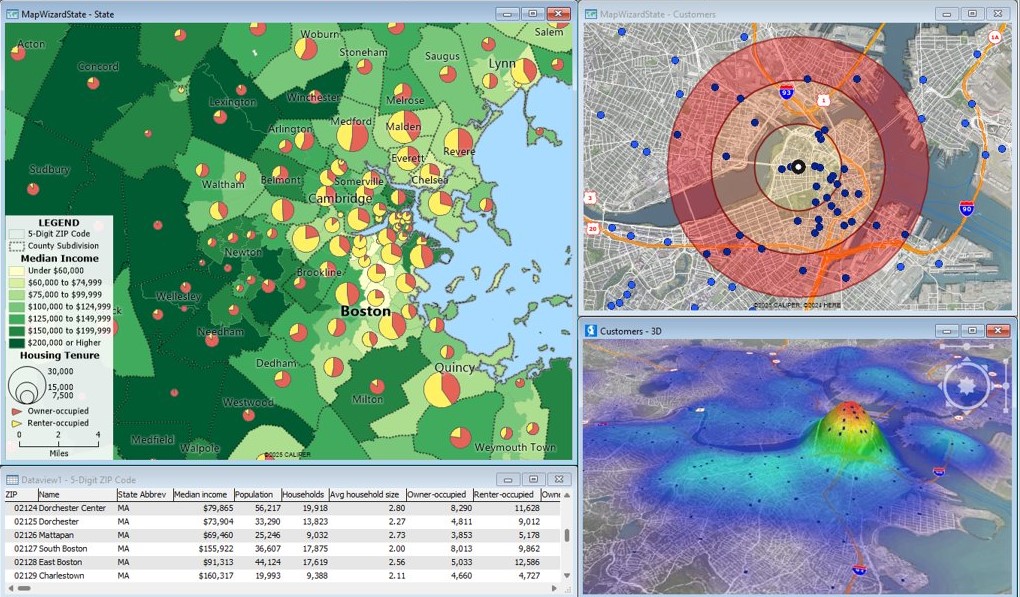Click the black ring center marker on Customers map
Image resolution: width=1020 pixels, height=597 pixels.
coord(798,167)
